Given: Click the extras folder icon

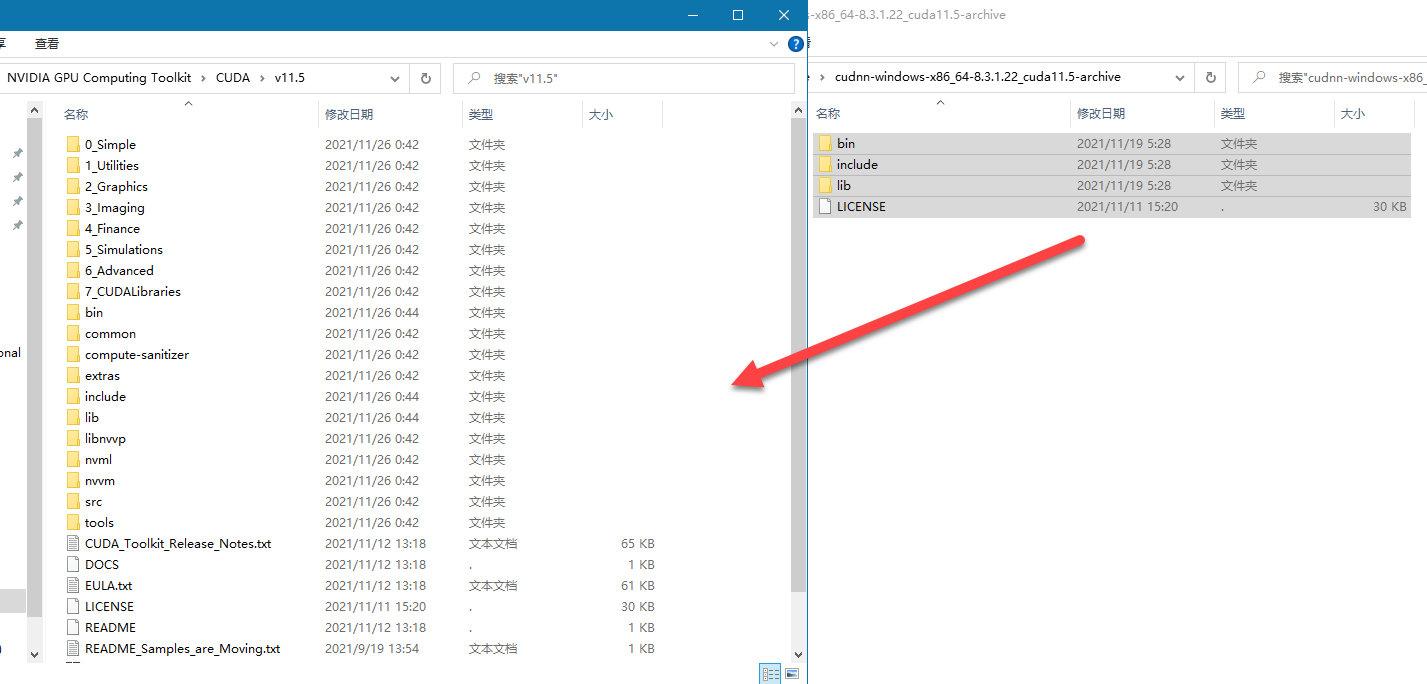Looking at the screenshot, I should (x=72, y=375).
